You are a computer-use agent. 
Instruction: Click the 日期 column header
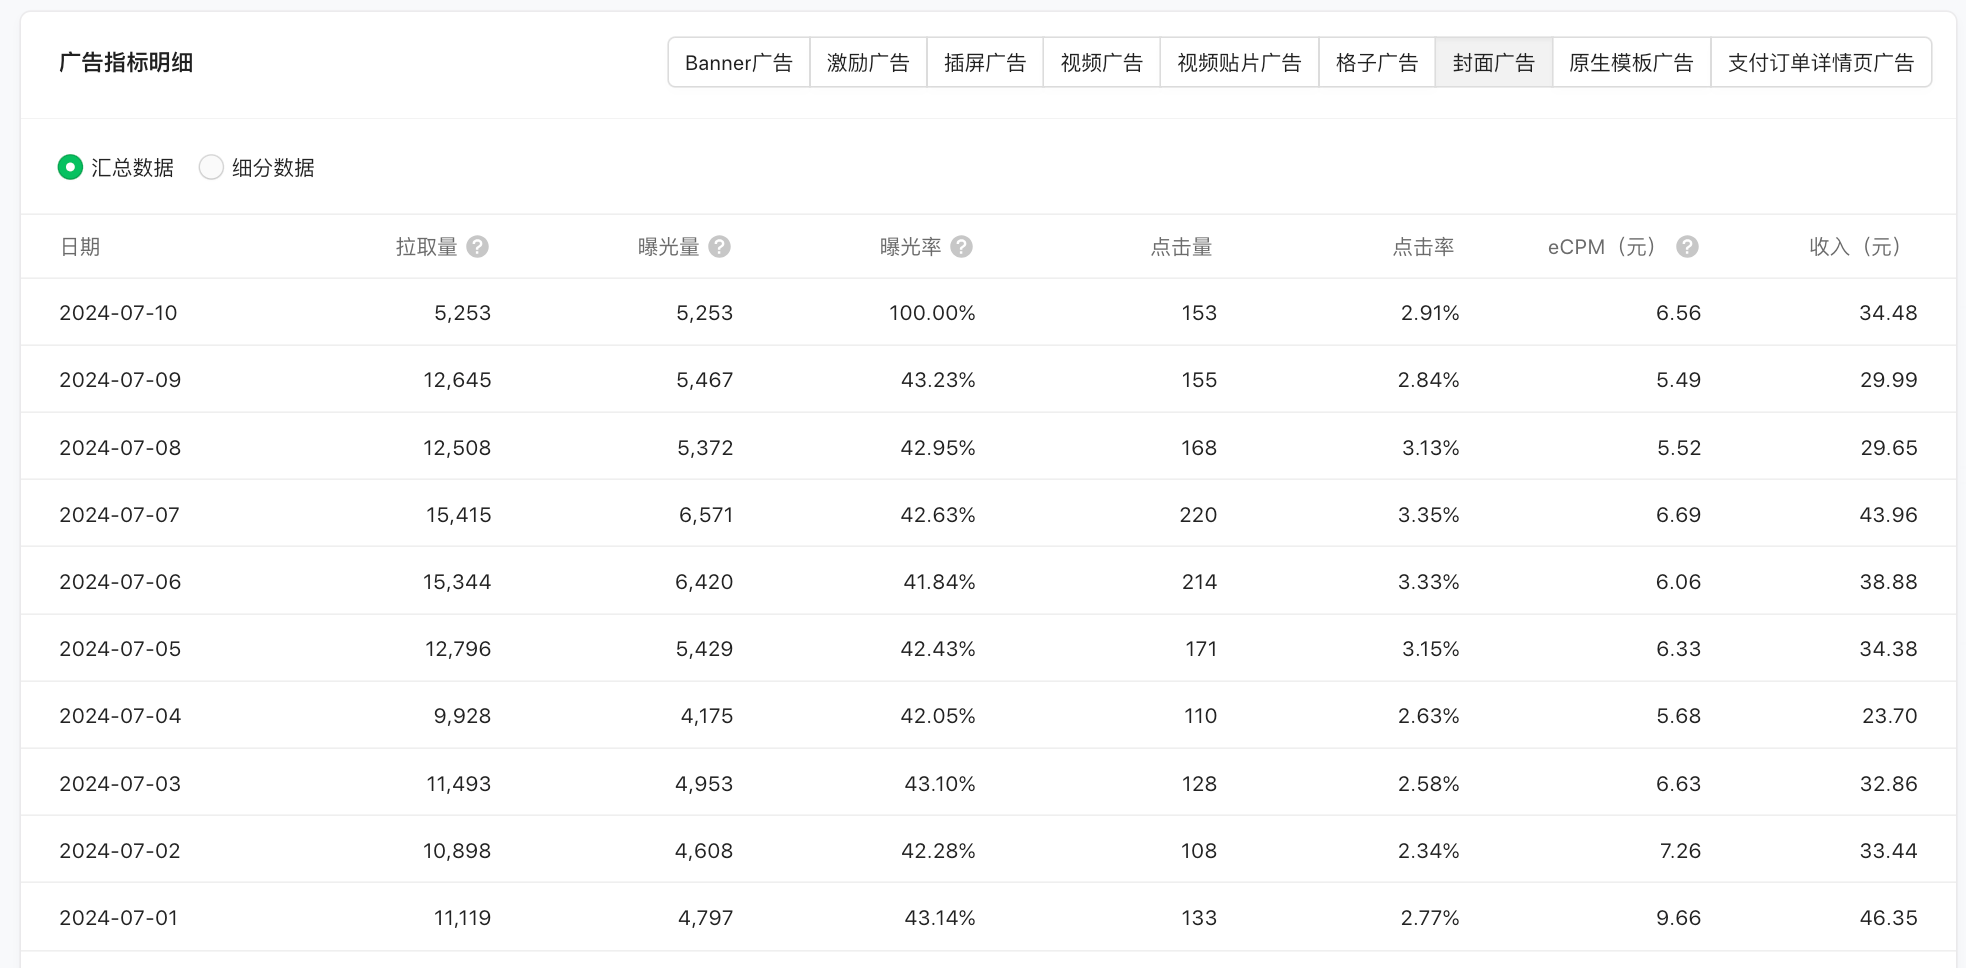point(80,247)
